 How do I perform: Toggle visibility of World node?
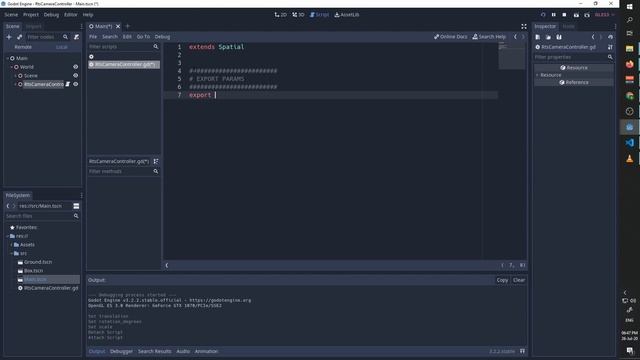pos(76,67)
